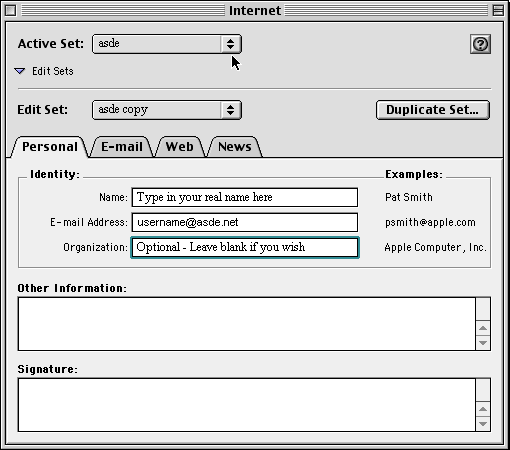Click inside the Signature text area
Screen dimensions: 510x450
click(x=247, y=405)
